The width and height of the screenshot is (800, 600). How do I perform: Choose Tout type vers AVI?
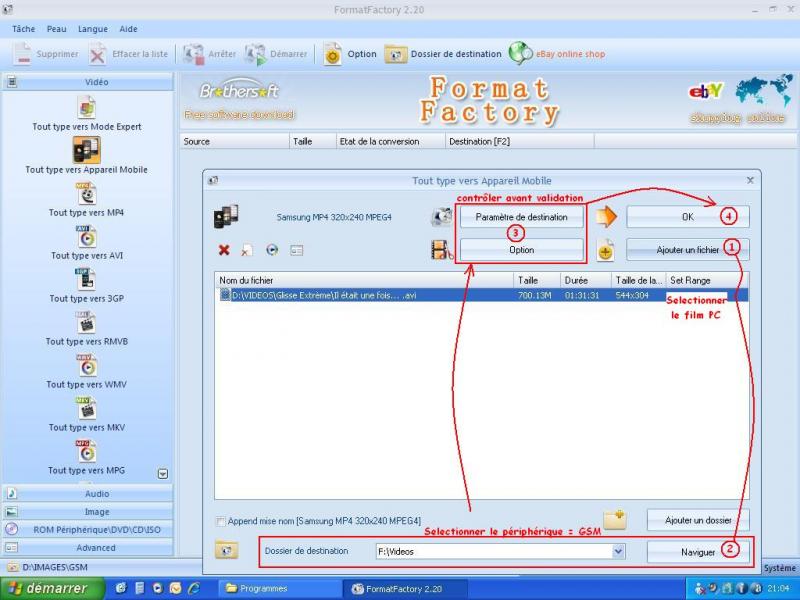(87, 242)
